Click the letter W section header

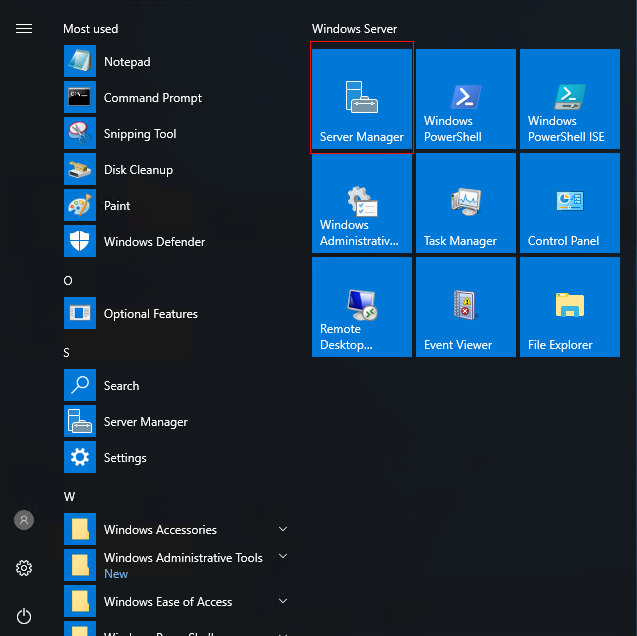coord(69,497)
